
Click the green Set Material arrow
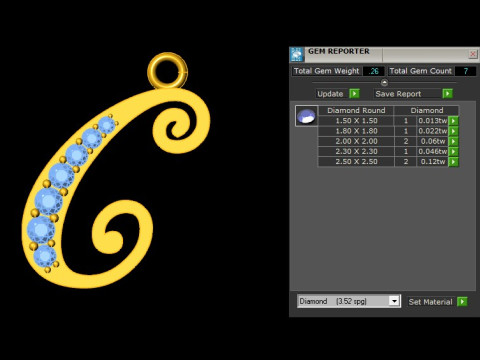[462, 302]
